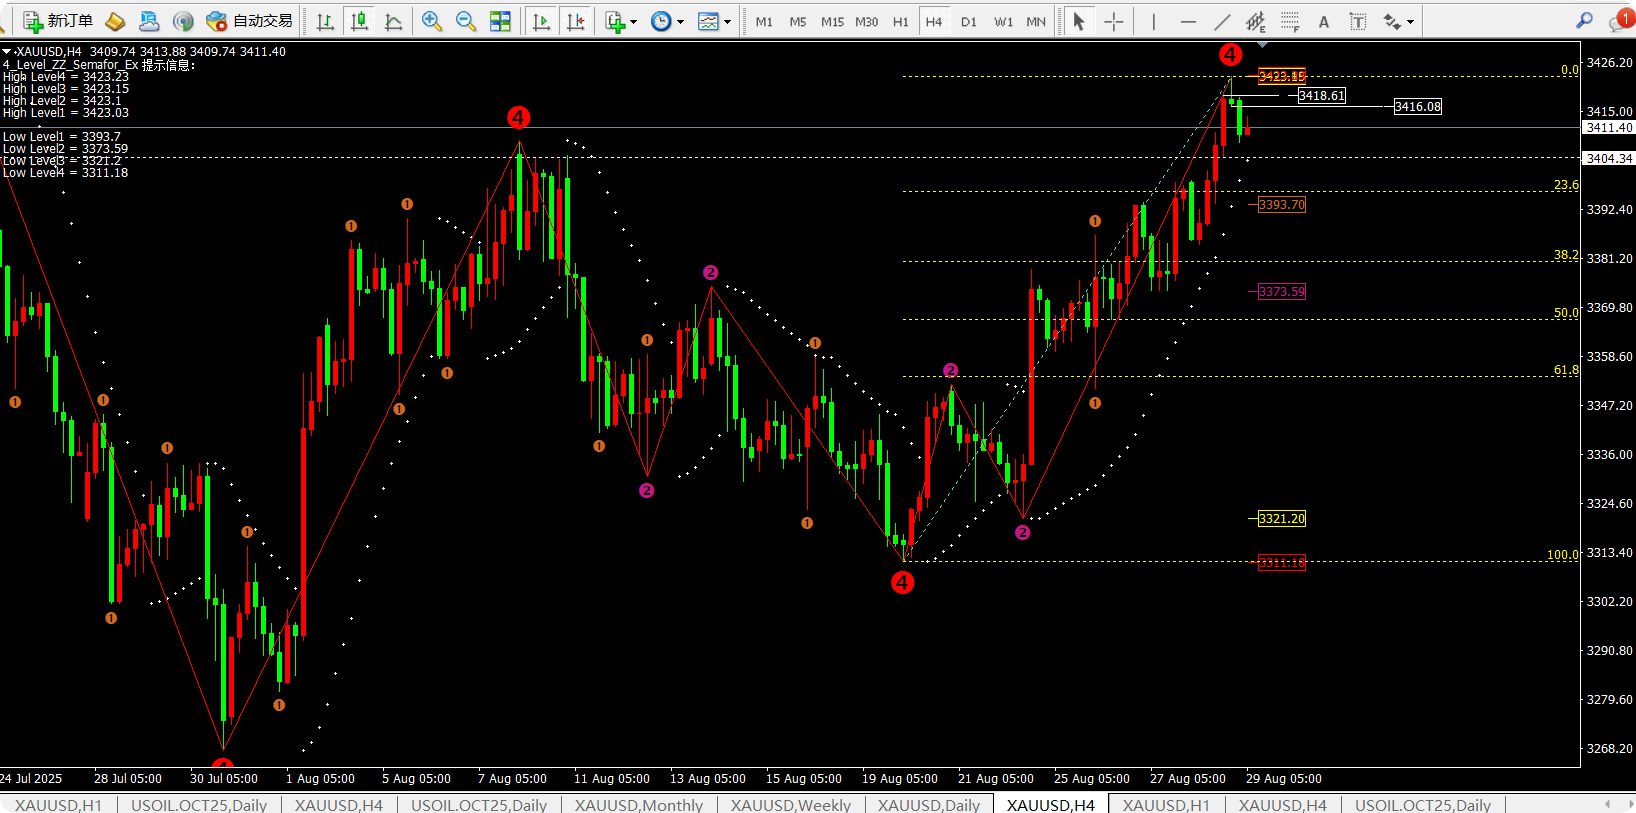
Task: Expand the chart templates dropdown arrow
Action: [x=727, y=22]
